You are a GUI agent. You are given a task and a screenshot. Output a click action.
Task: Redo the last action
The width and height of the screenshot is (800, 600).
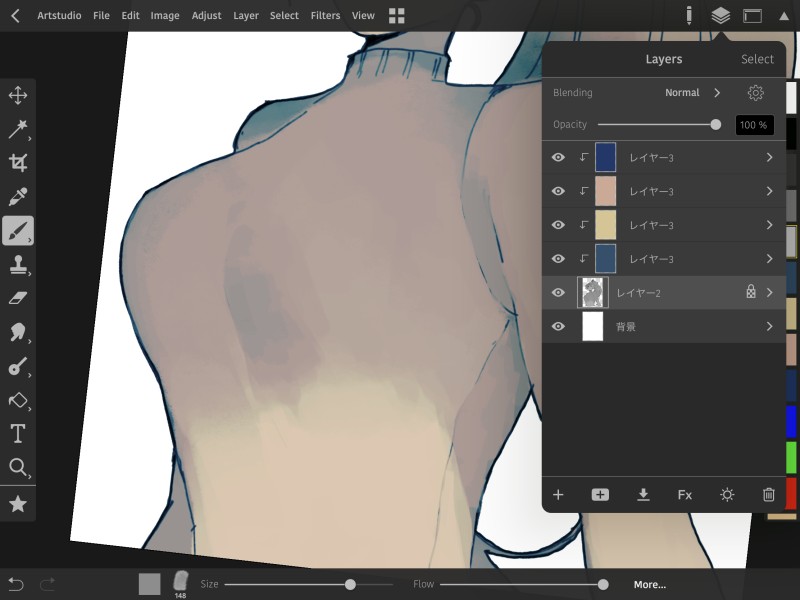click(47, 584)
